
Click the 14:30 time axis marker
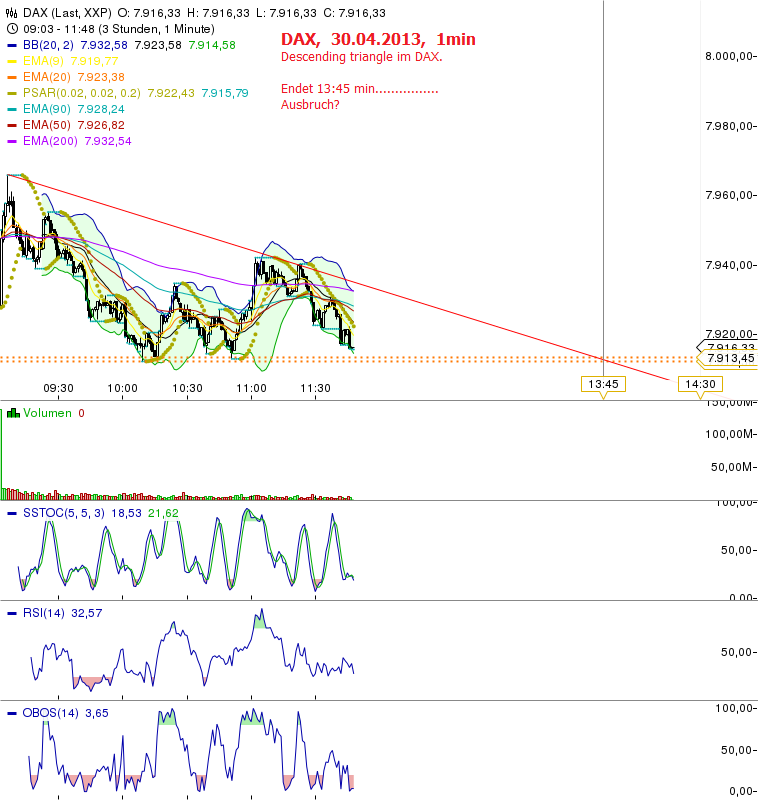pos(700,384)
